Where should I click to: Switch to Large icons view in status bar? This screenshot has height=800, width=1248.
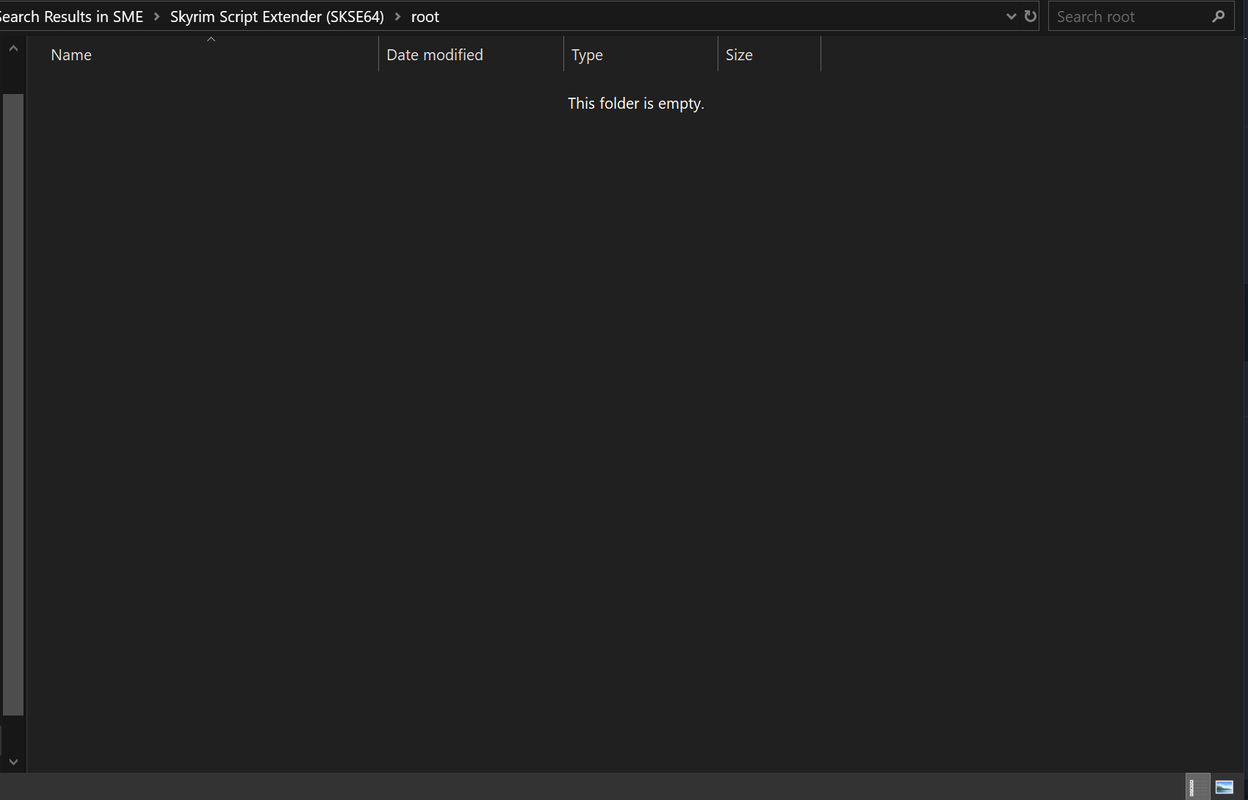point(1224,787)
